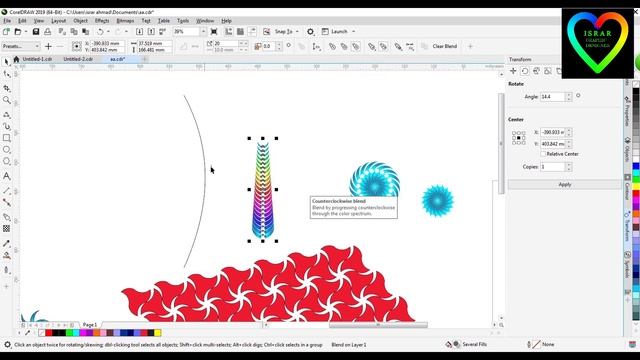
Task: Toggle the object origin button on property bar
Action: (x=76, y=47)
